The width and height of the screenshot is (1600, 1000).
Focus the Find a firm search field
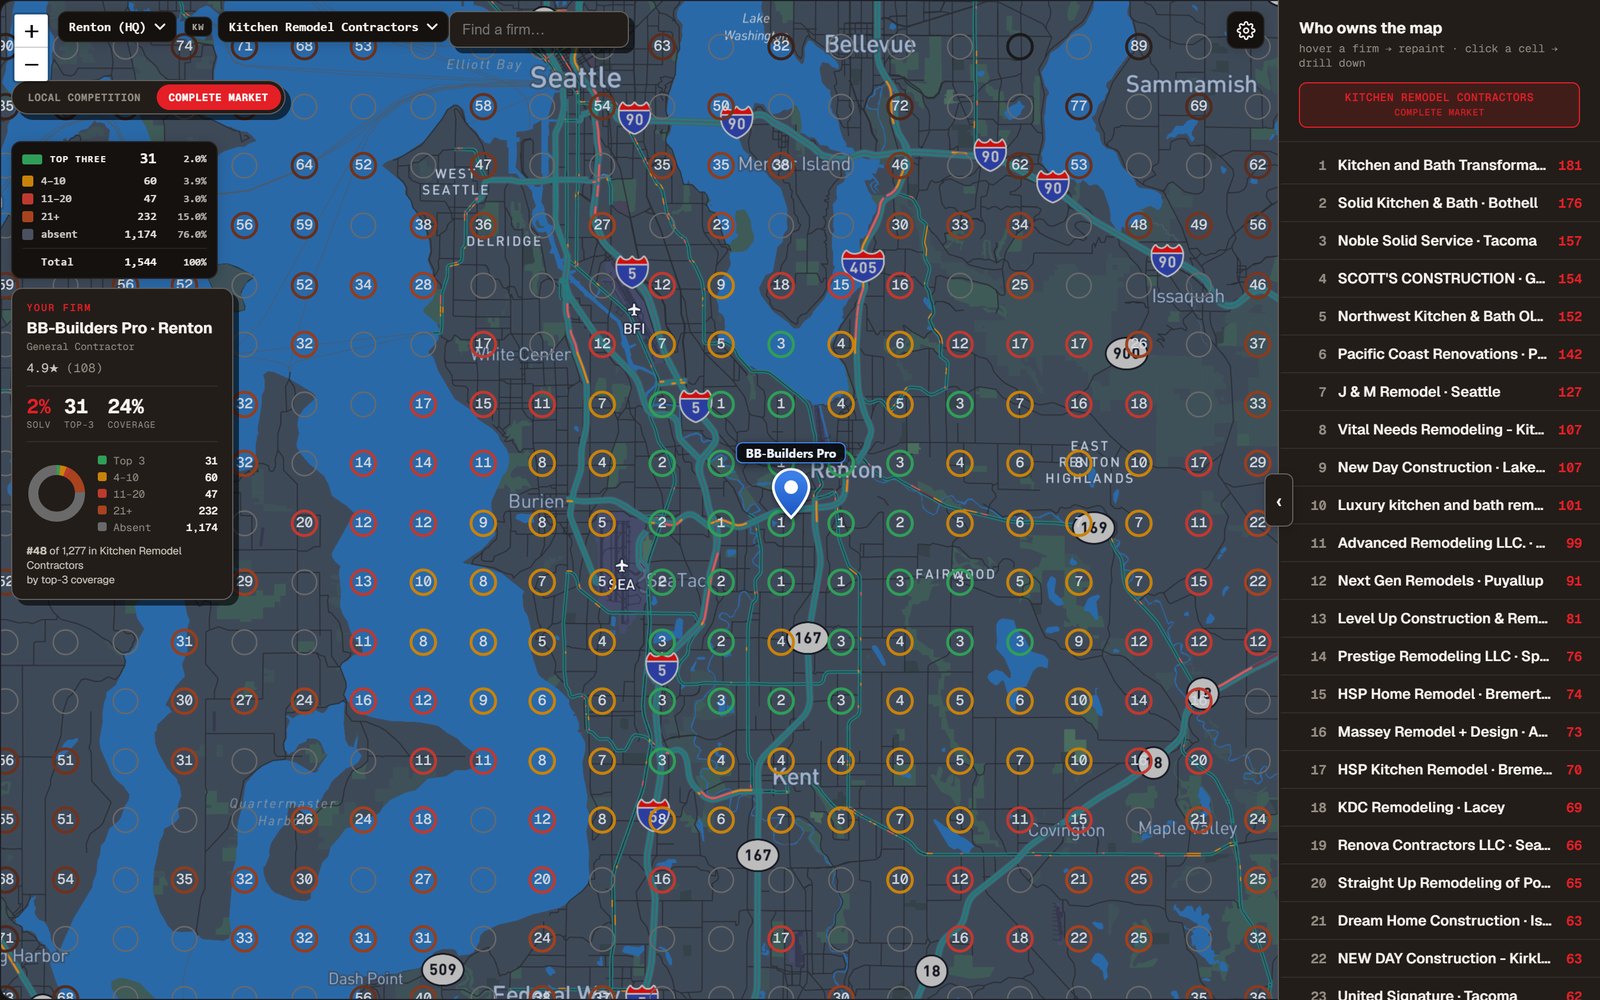coord(540,30)
